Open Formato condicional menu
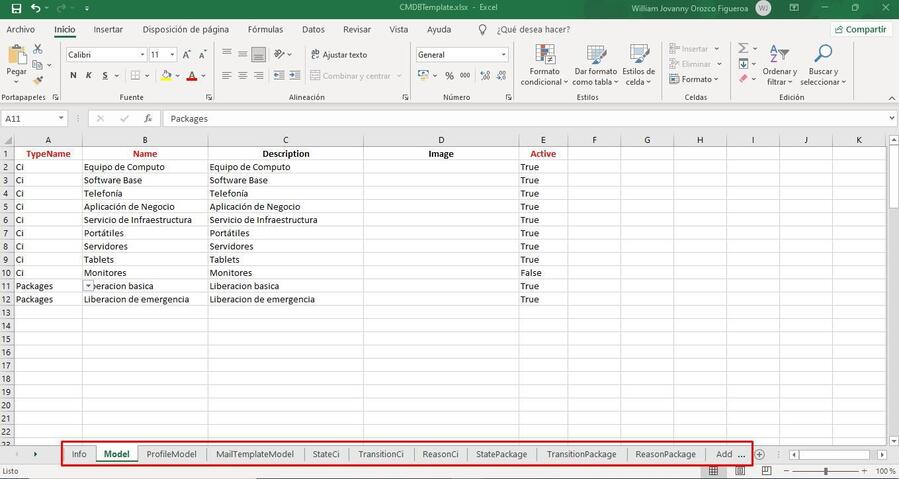The image size is (899, 479). (545, 65)
